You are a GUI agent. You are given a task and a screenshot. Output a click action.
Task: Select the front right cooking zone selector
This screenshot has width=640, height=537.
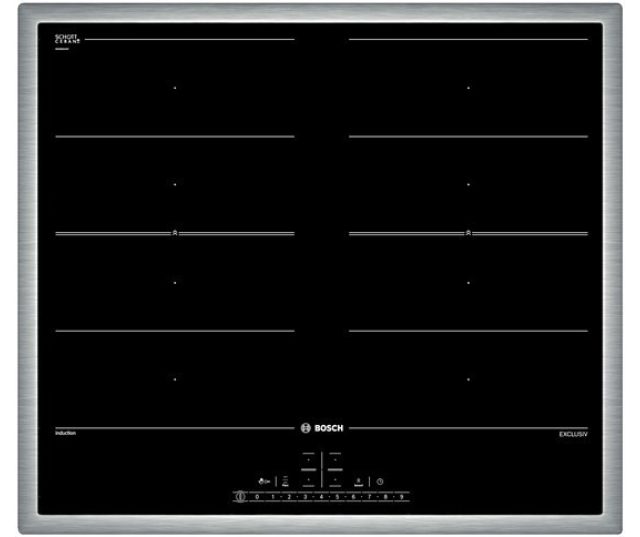tap(335, 479)
